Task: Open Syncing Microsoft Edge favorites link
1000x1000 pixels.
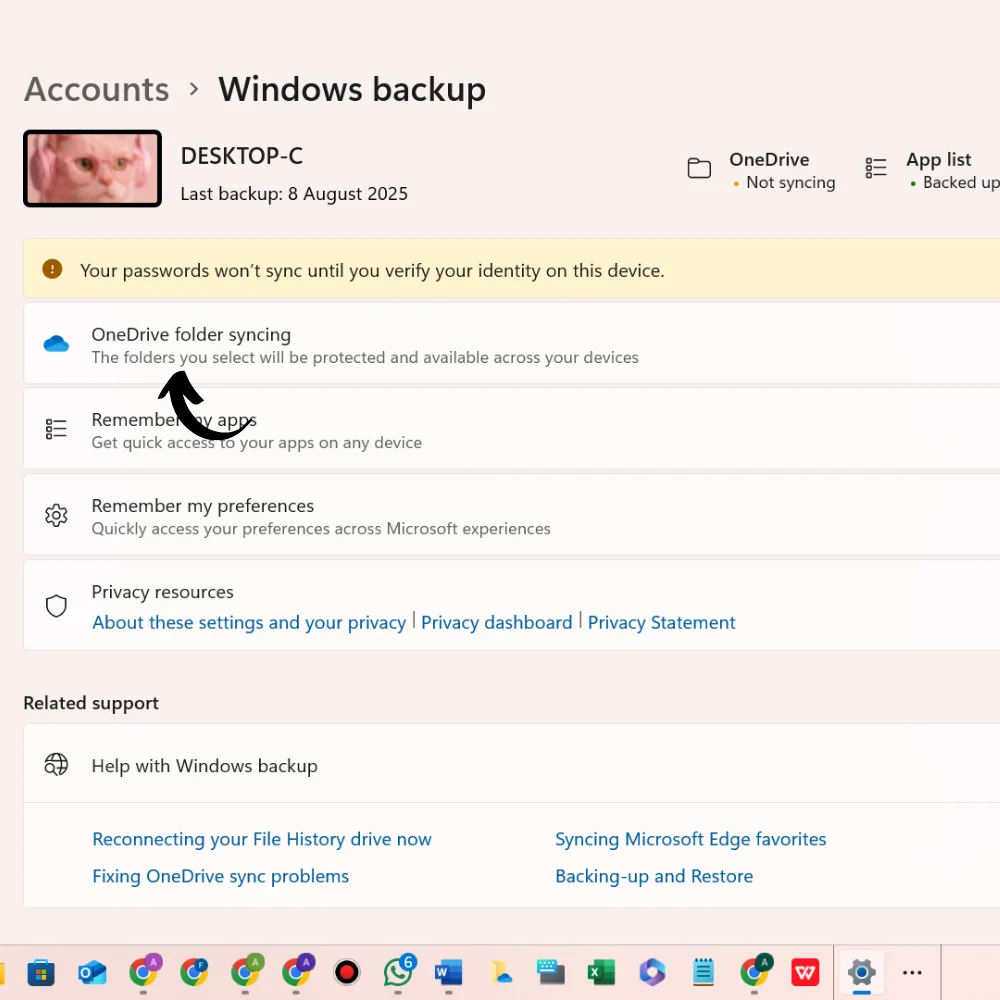Action: (x=690, y=839)
